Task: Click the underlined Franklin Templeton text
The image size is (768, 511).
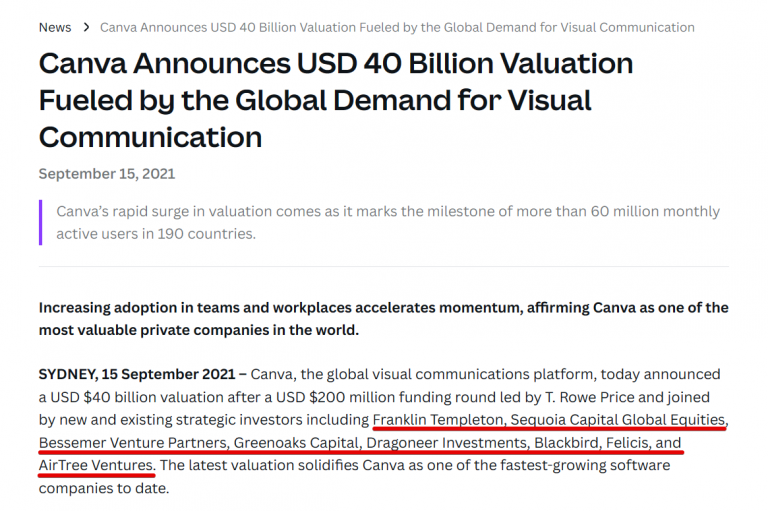Action: pyautogui.click(x=437, y=420)
